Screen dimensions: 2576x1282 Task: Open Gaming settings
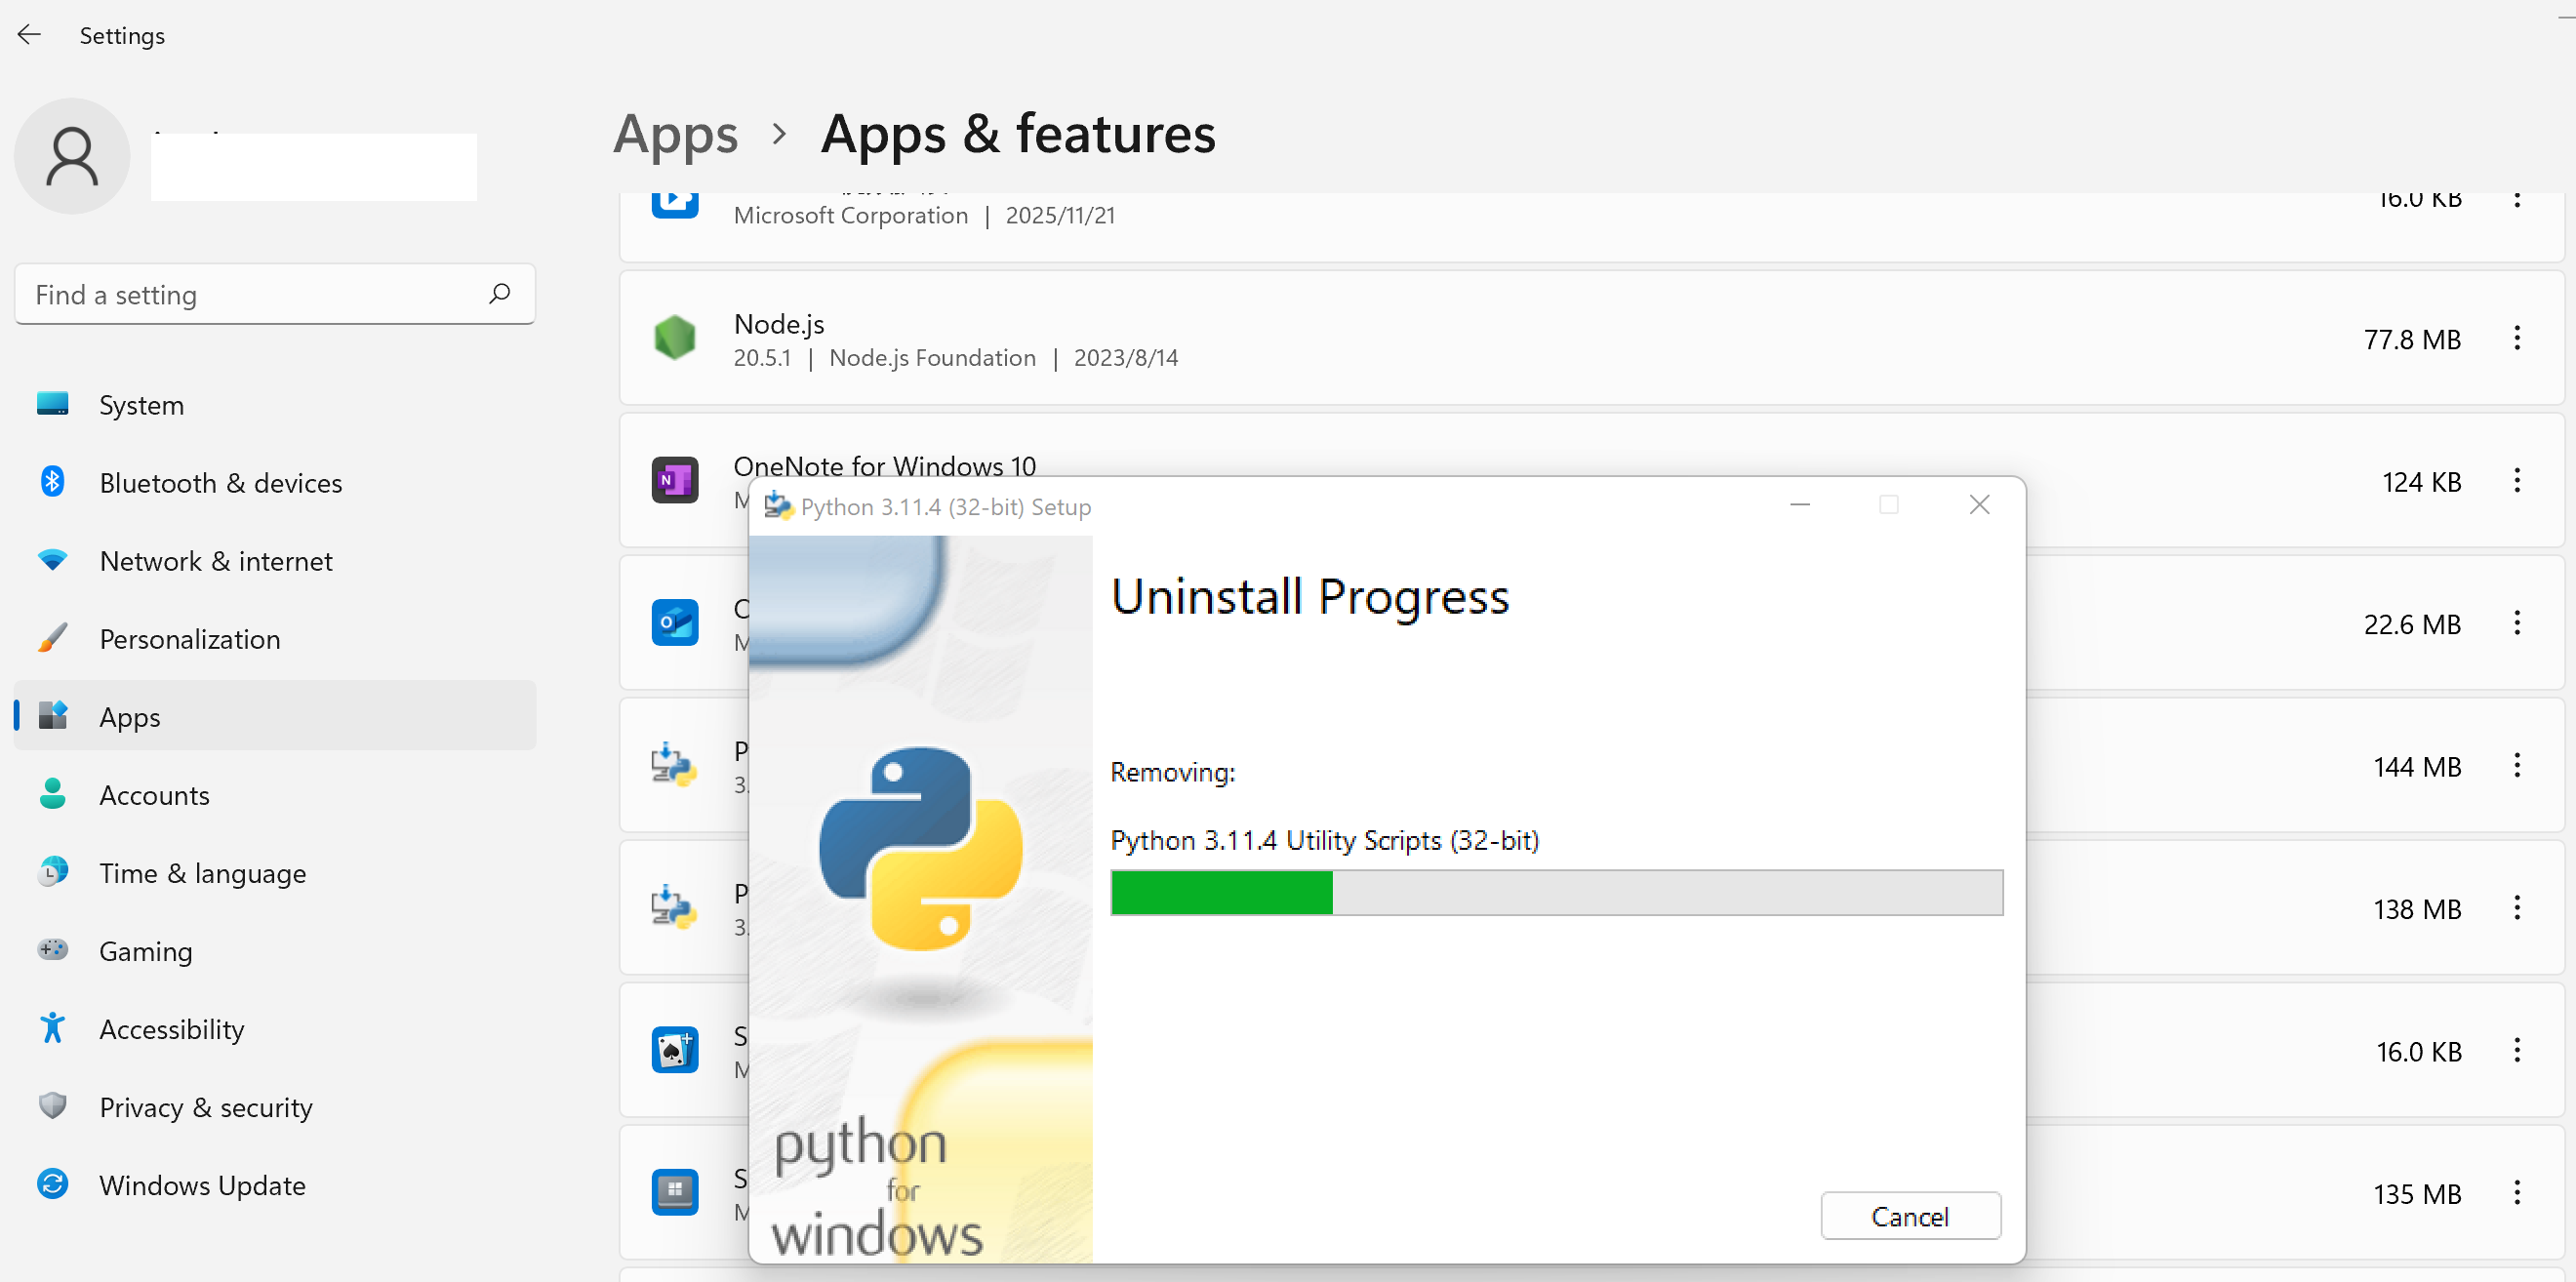click(x=275, y=951)
